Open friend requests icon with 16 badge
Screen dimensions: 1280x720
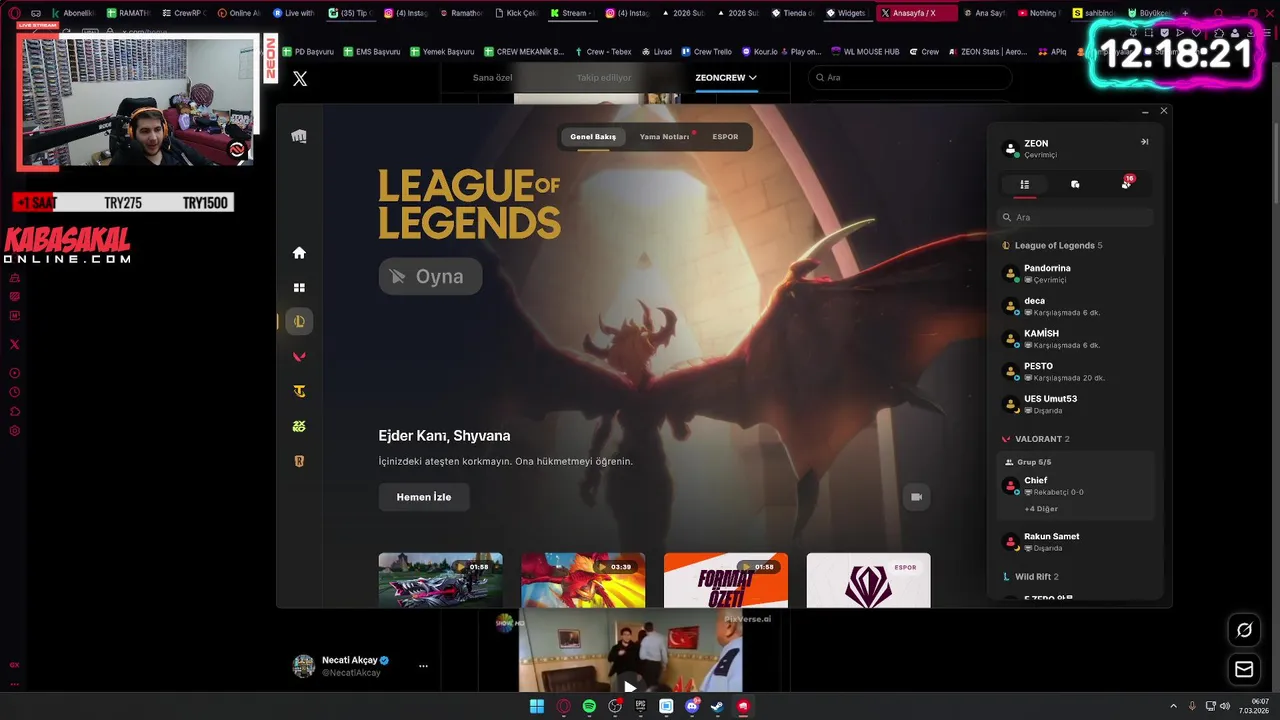click(1127, 183)
